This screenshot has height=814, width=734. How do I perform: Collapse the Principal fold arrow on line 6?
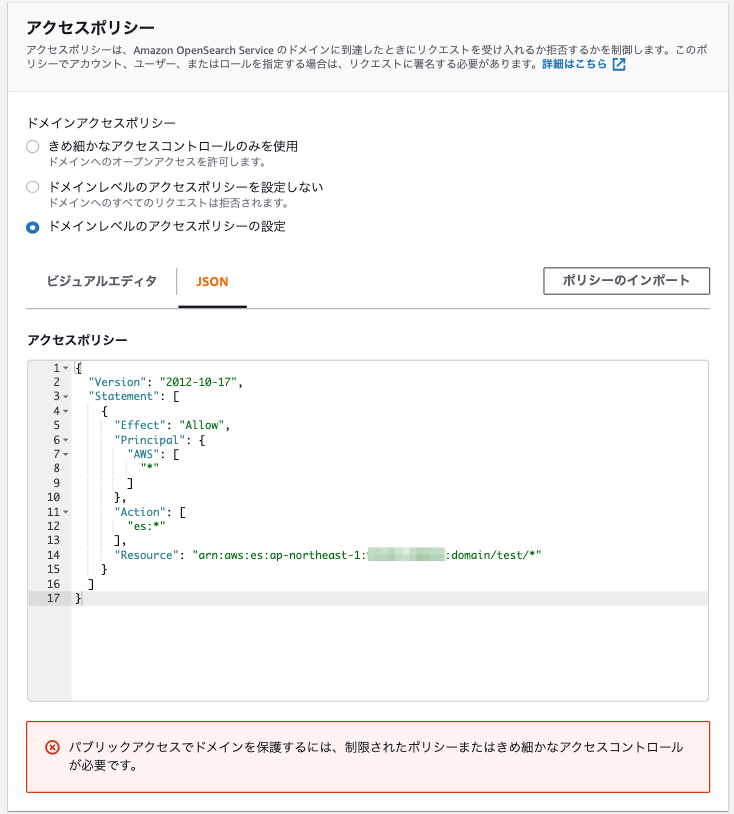tap(66, 440)
